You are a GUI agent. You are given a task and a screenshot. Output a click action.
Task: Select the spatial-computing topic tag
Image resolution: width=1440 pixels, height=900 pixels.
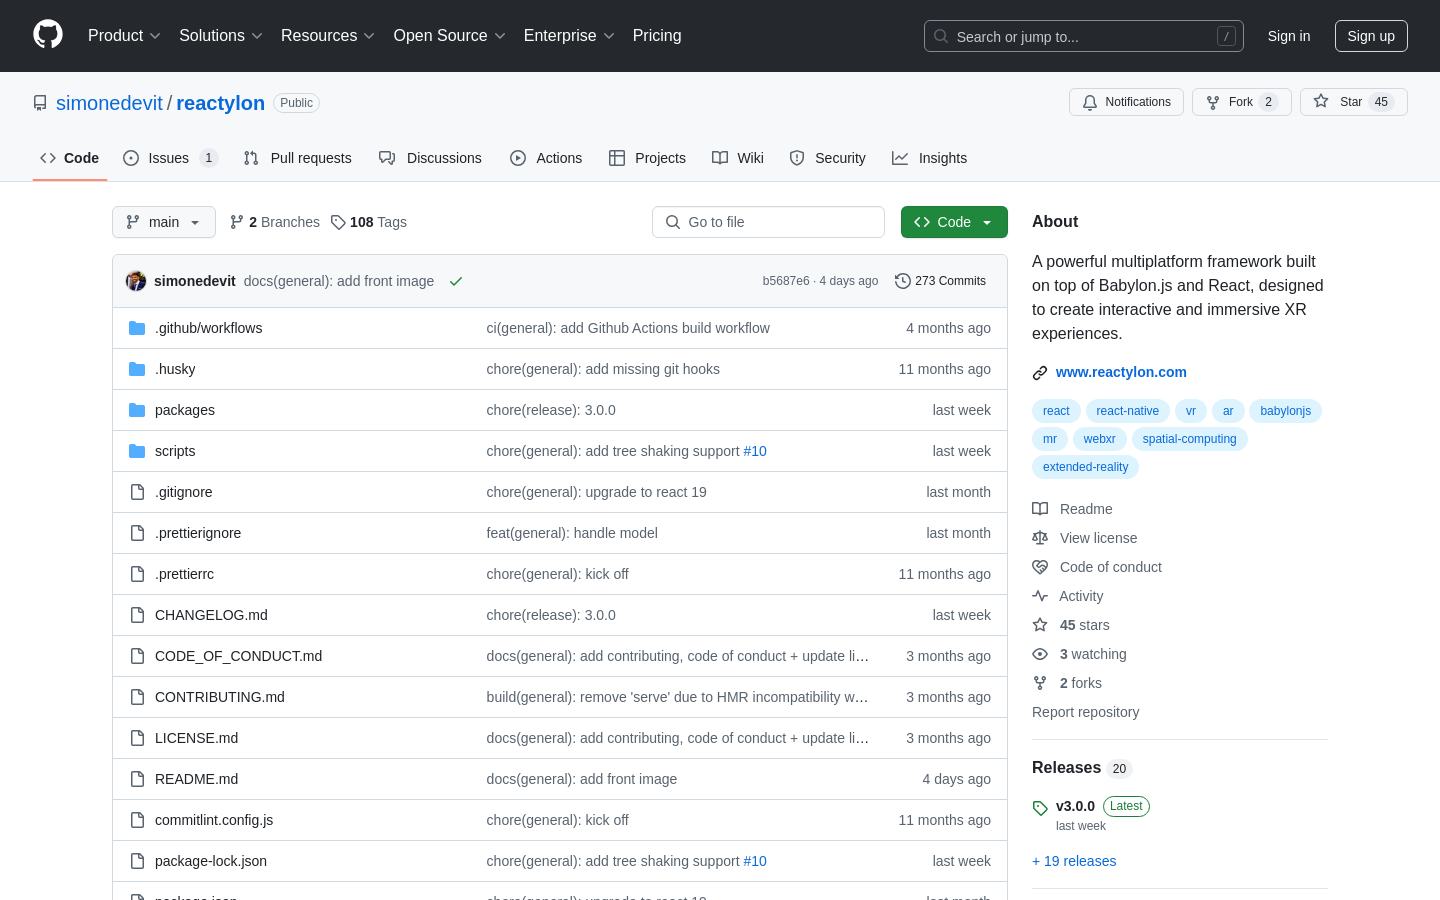click(1190, 439)
